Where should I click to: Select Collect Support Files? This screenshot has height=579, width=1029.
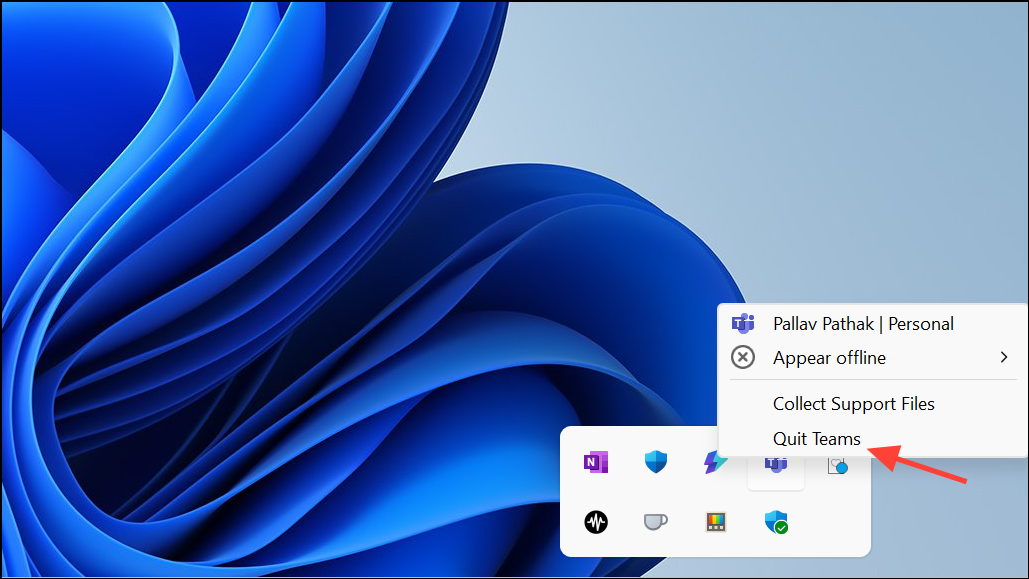[853, 404]
